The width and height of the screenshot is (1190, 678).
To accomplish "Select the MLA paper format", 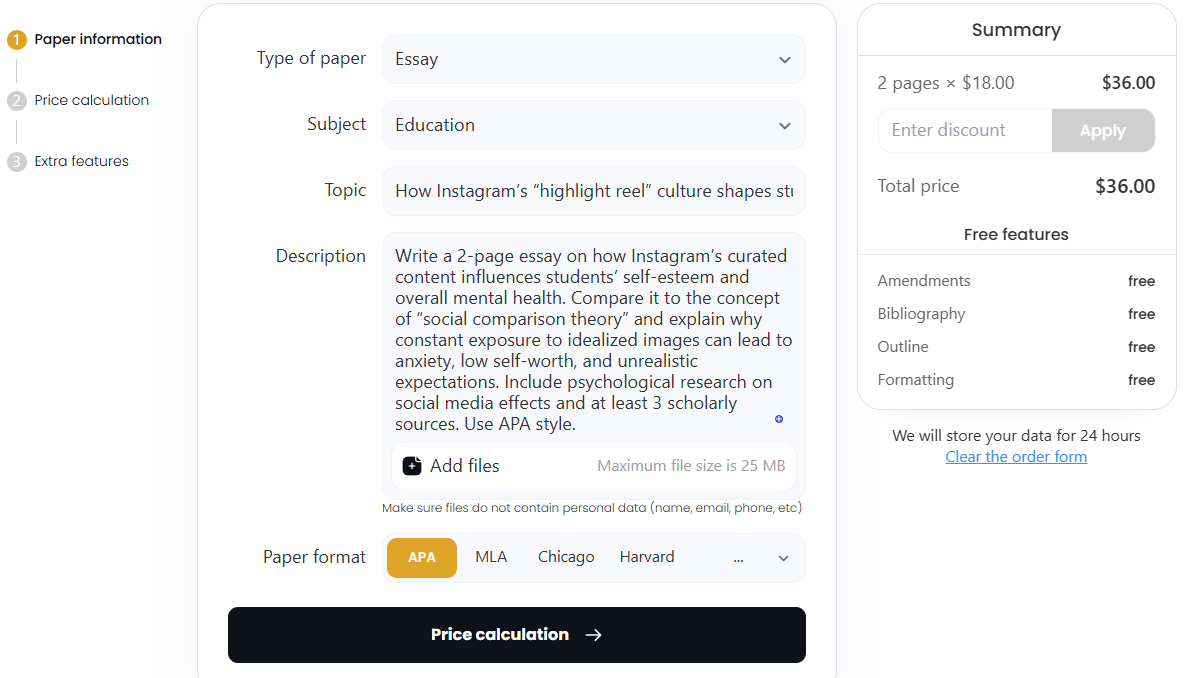I will coord(491,557).
